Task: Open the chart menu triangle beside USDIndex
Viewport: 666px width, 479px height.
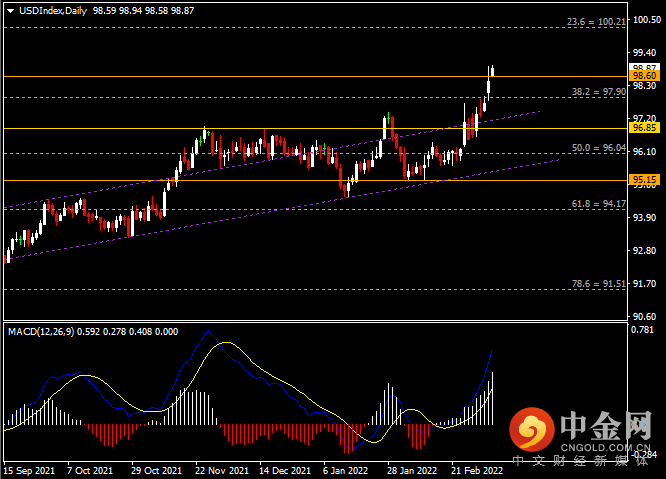Action: (11, 11)
